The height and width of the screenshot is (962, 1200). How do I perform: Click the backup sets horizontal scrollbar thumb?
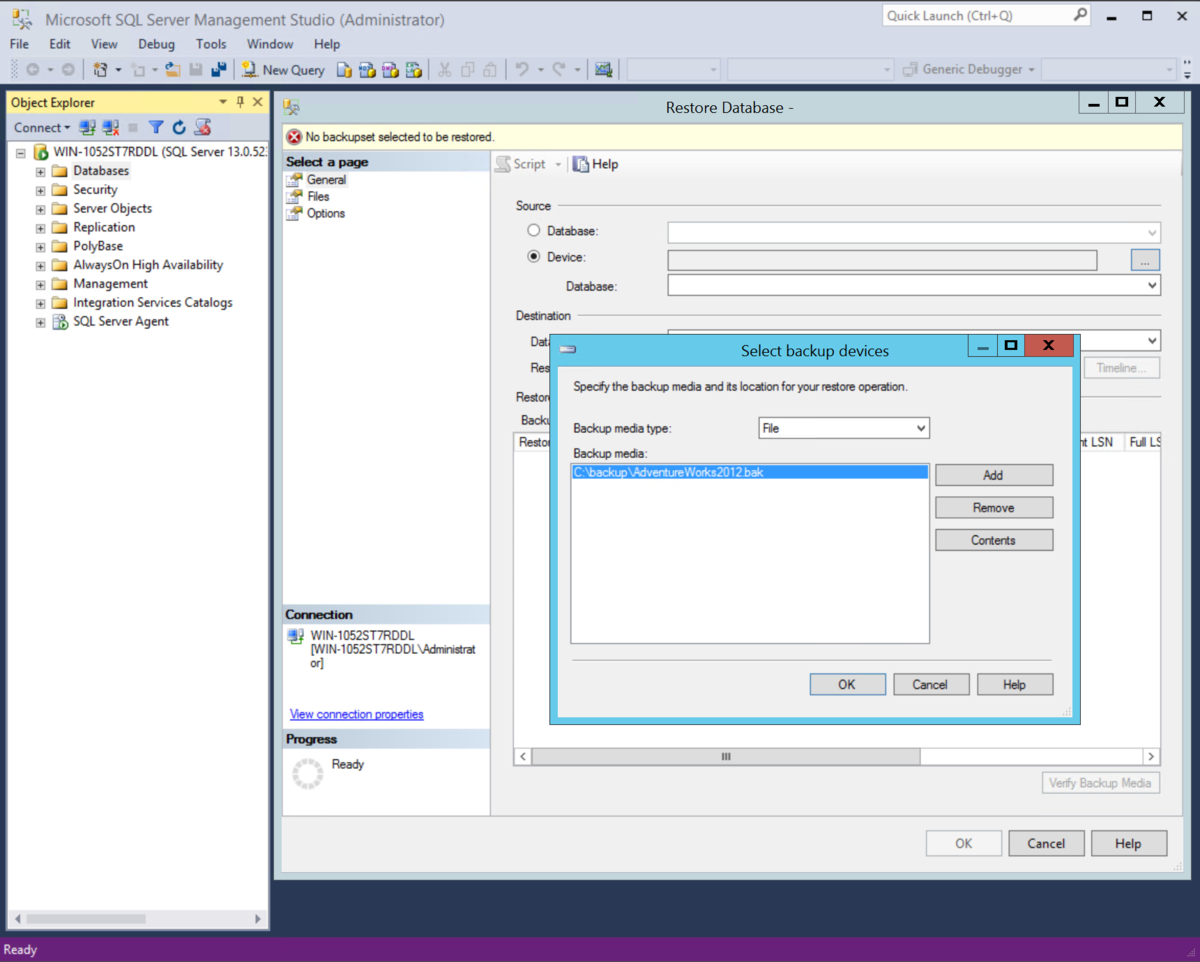[x=726, y=757]
